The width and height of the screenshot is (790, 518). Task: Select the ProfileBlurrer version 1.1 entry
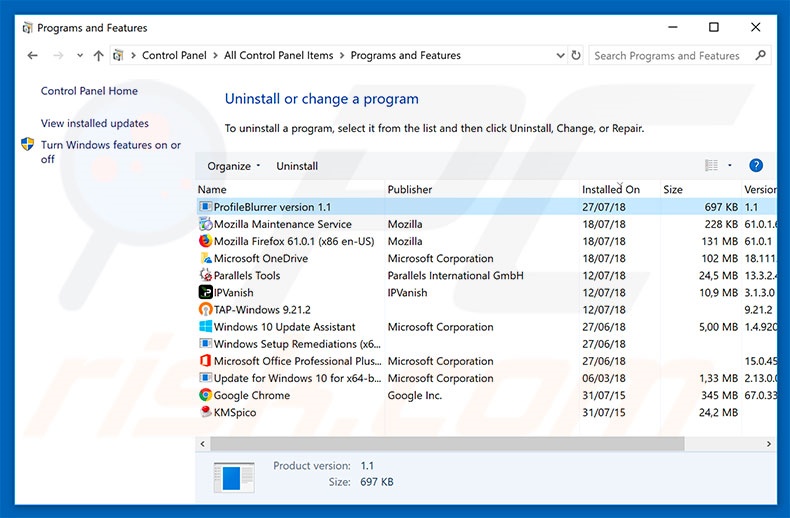272,207
